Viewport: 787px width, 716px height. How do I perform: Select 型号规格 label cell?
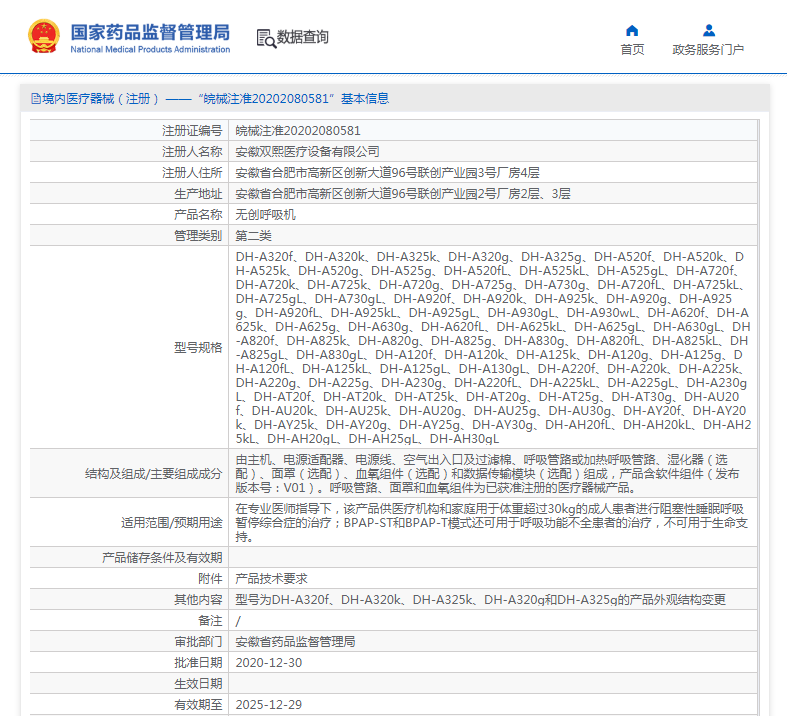tap(129, 347)
